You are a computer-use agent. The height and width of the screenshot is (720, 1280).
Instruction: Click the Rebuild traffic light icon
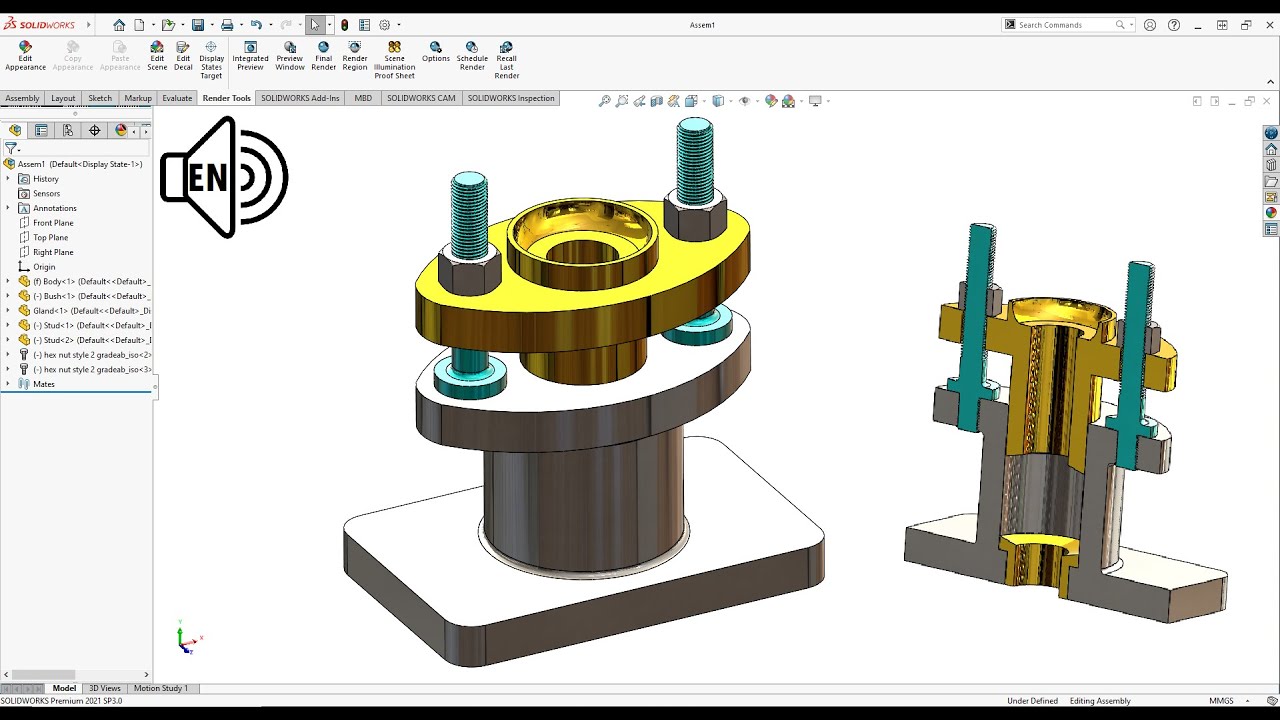pyautogui.click(x=345, y=25)
